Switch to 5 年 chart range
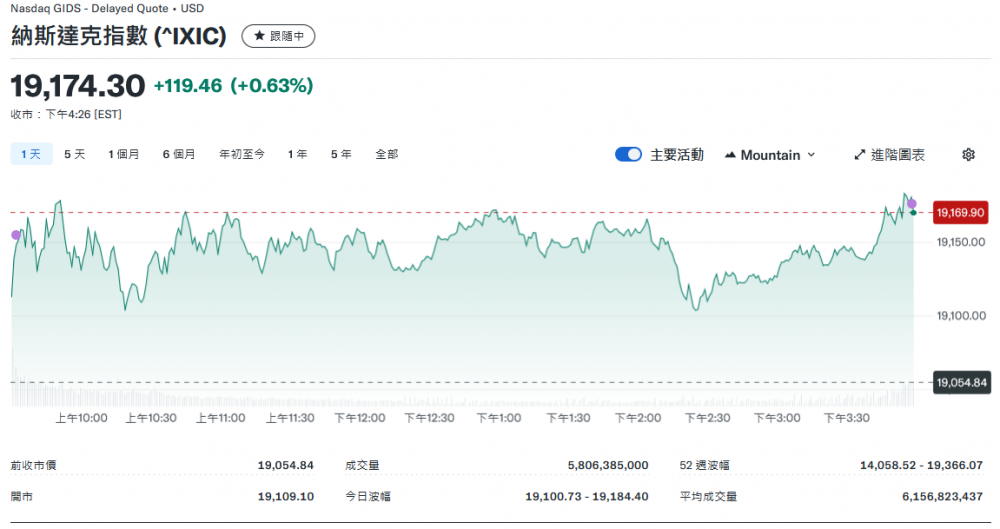Viewport: 1000px width, 529px height. [x=341, y=154]
